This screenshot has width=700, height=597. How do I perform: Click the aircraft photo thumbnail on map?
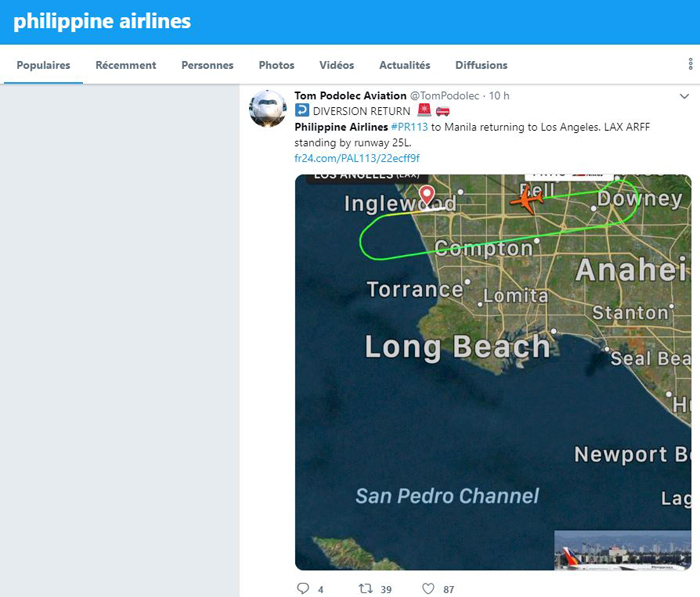pos(622,551)
